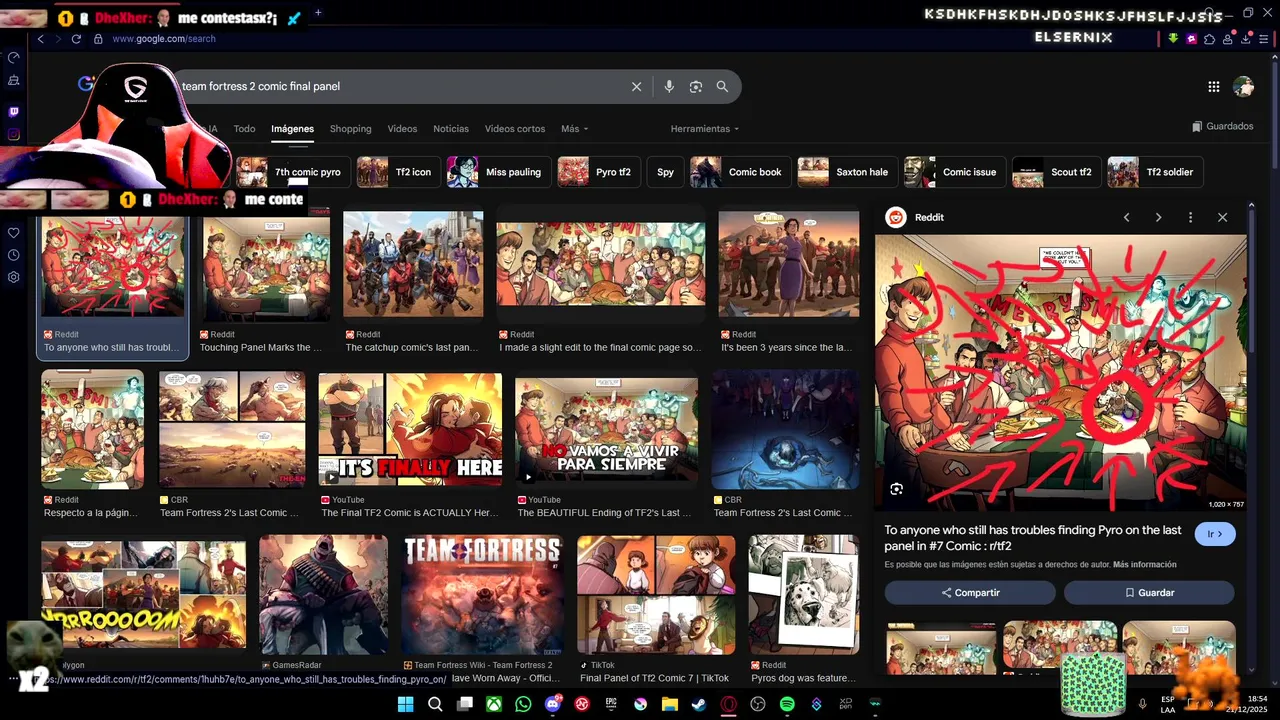The height and width of the screenshot is (720, 1280).
Task: Click the Compartir button
Action: click(x=970, y=593)
